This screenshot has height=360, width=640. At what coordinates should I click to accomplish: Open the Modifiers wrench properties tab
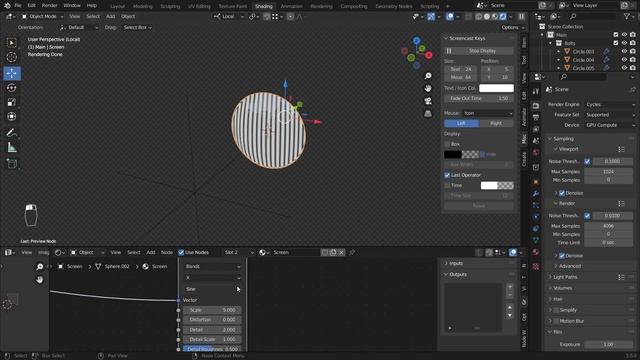tap(536, 193)
